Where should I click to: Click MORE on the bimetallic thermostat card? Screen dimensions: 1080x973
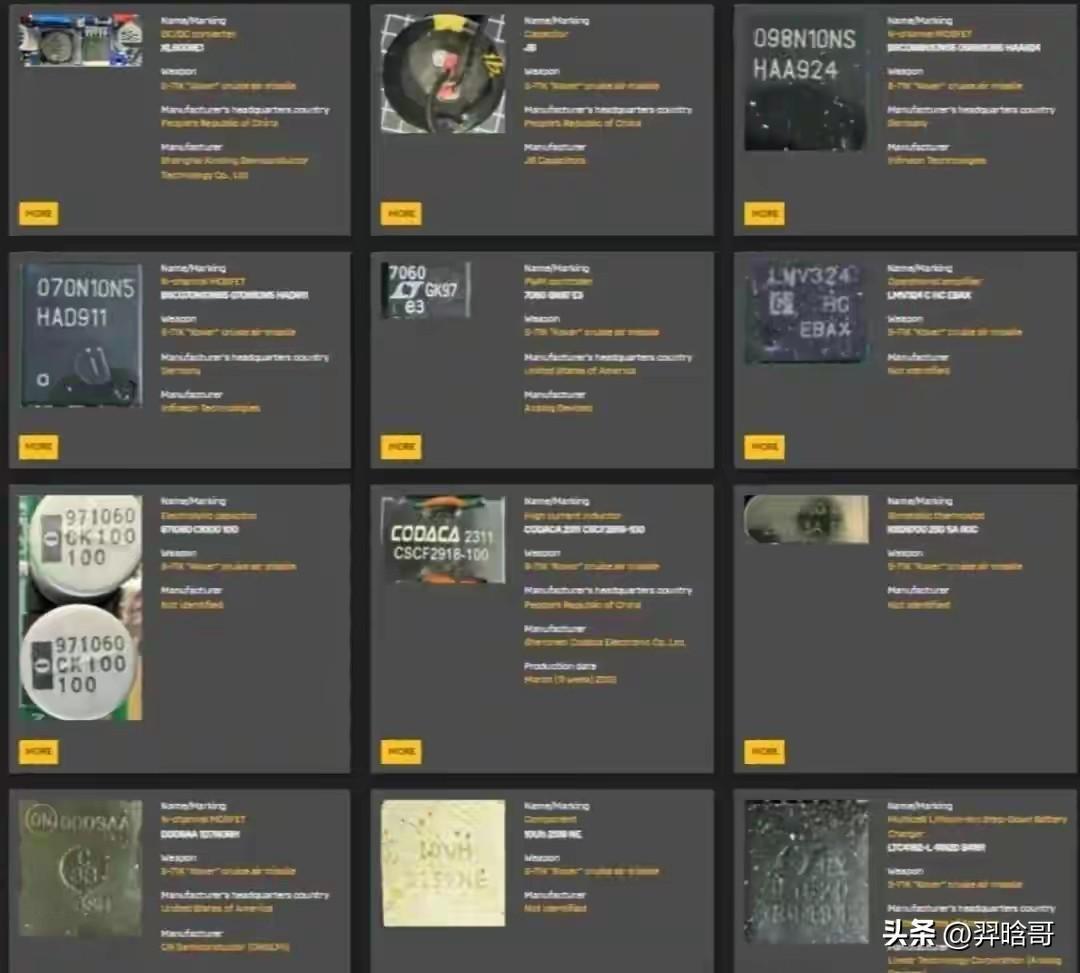(x=764, y=751)
